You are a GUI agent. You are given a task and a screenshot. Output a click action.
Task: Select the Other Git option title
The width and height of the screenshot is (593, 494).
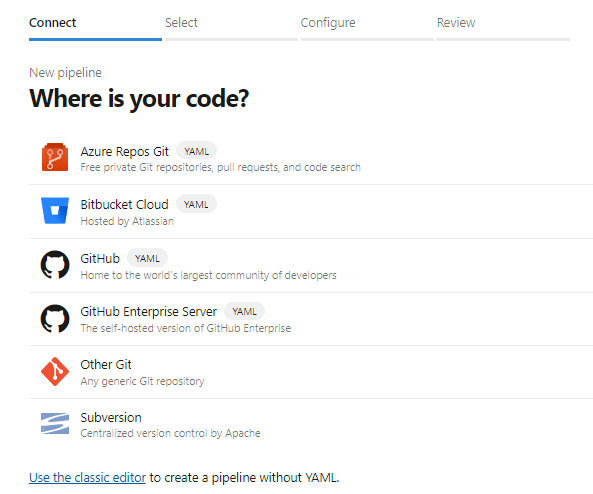[106, 364]
